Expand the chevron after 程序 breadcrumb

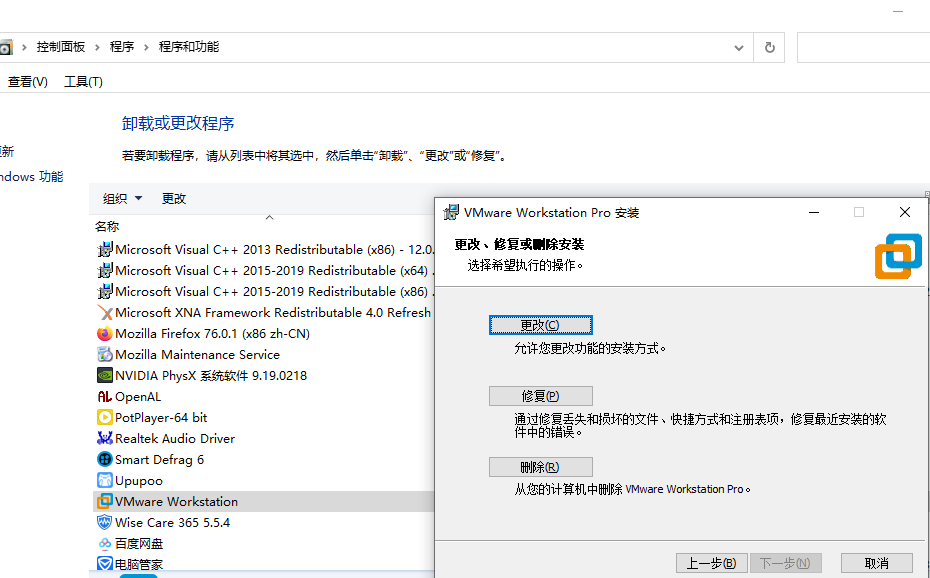point(146,47)
